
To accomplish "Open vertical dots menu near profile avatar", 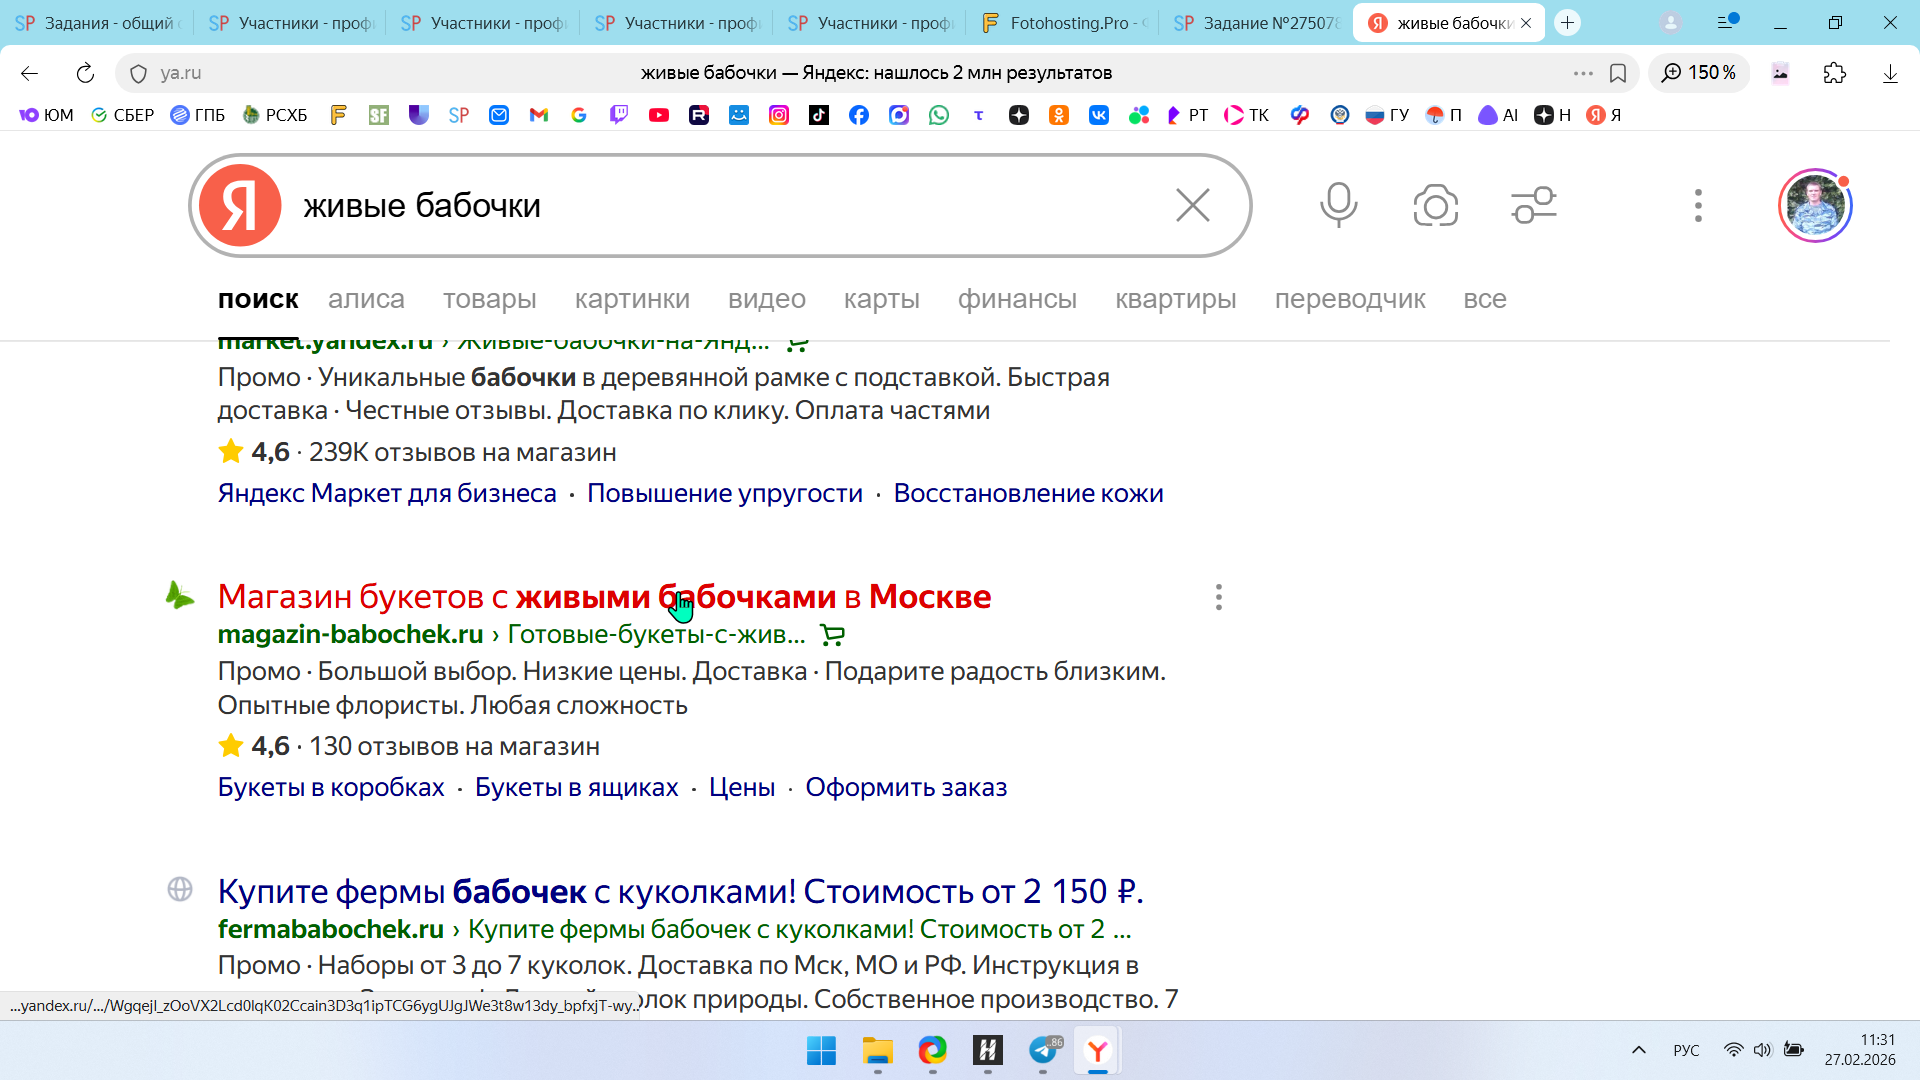I will pos(1697,205).
